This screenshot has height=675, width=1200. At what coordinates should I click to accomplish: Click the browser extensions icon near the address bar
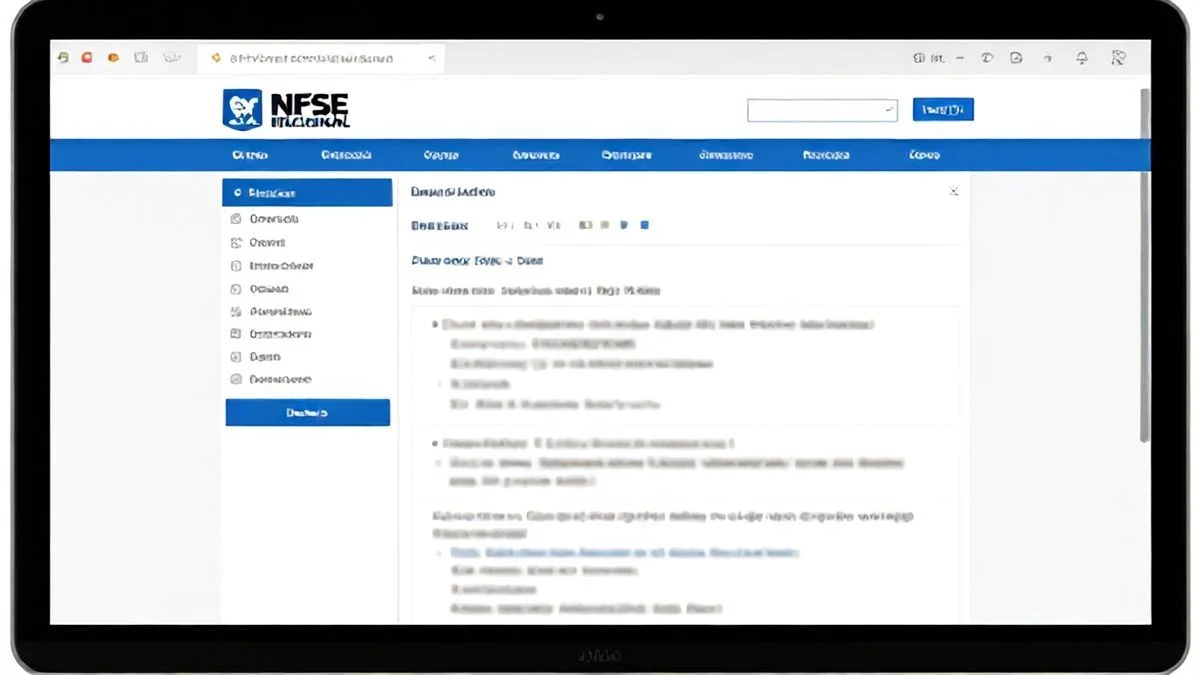click(x=1015, y=58)
